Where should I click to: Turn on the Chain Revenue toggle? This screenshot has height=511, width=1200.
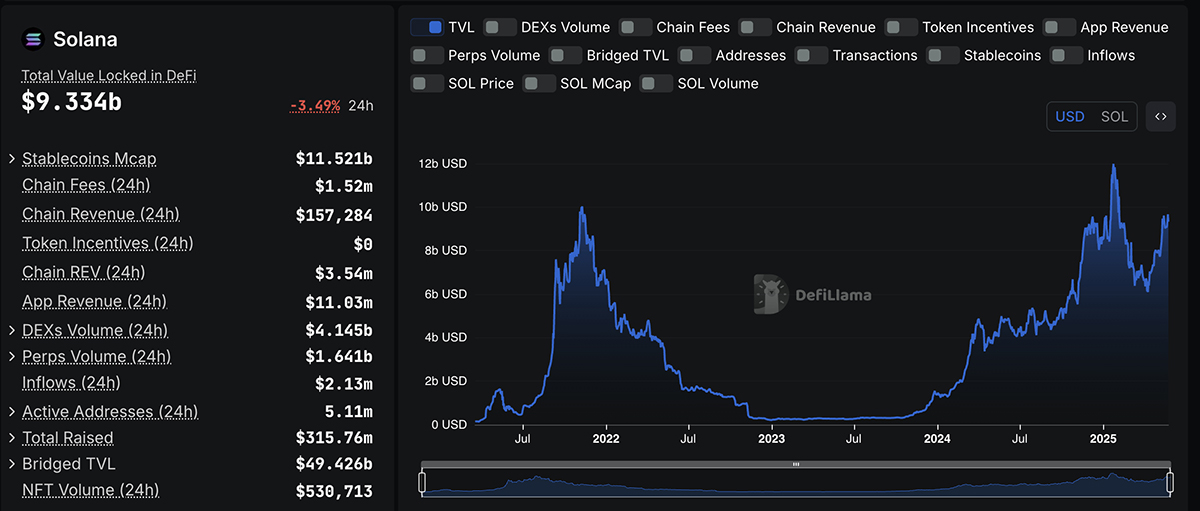point(756,27)
